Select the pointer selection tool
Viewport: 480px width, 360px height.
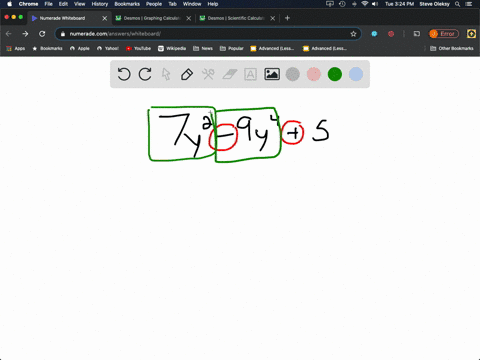coord(166,74)
